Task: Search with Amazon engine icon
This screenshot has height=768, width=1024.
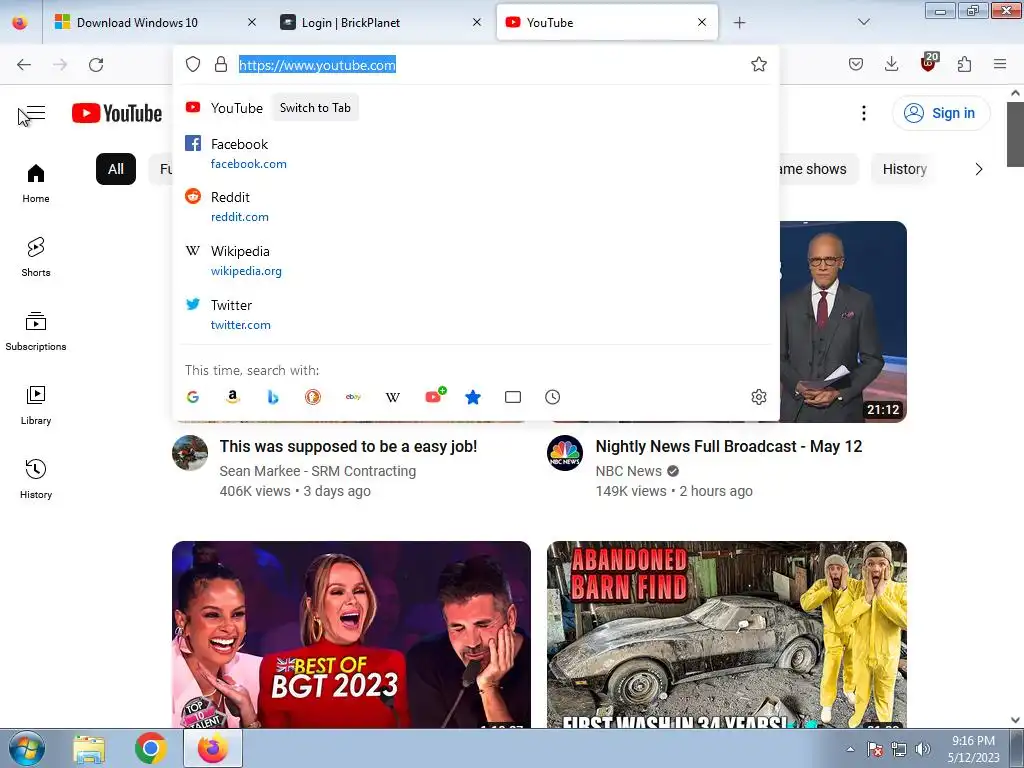Action: (232, 397)
